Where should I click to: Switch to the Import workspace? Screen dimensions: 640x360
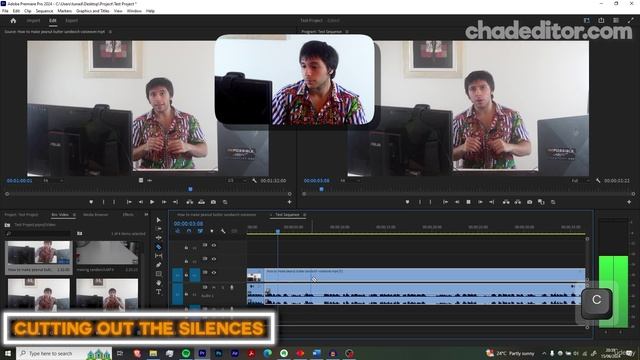33,20
